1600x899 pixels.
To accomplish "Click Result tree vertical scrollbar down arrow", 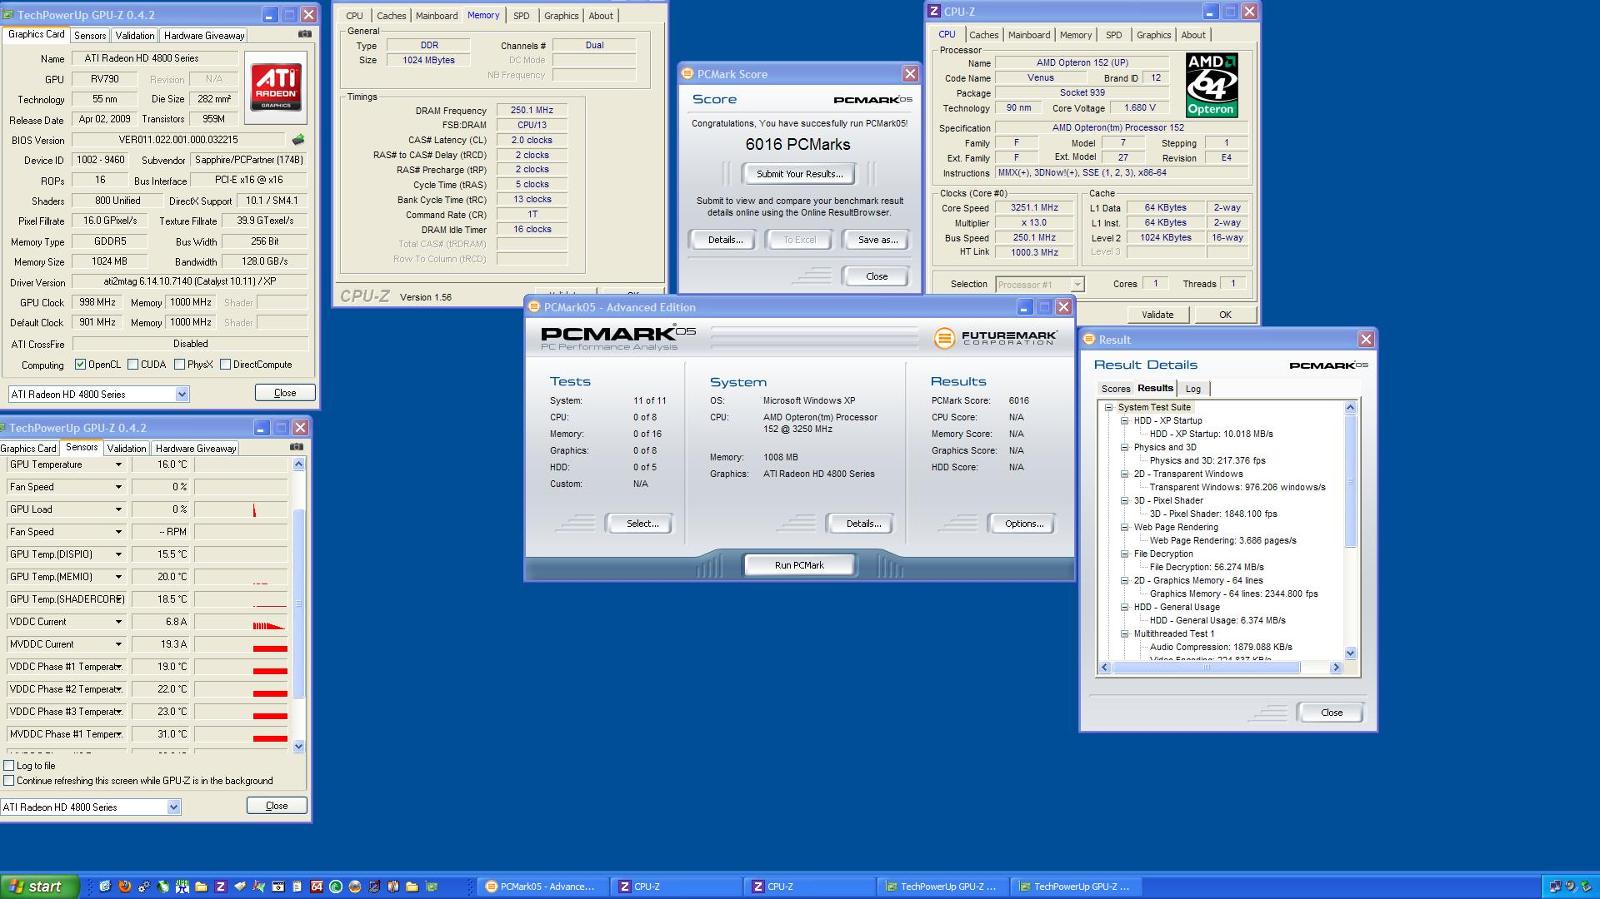I will tap(1350, 654).
